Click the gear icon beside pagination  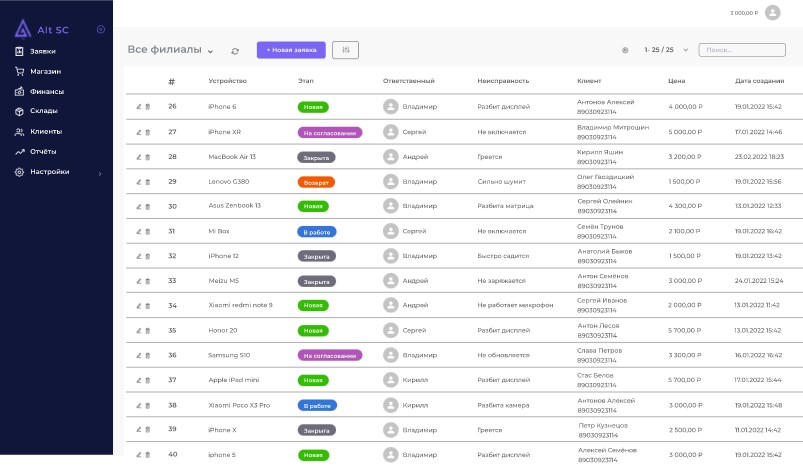pyautogui.click(x=625, y=50)
